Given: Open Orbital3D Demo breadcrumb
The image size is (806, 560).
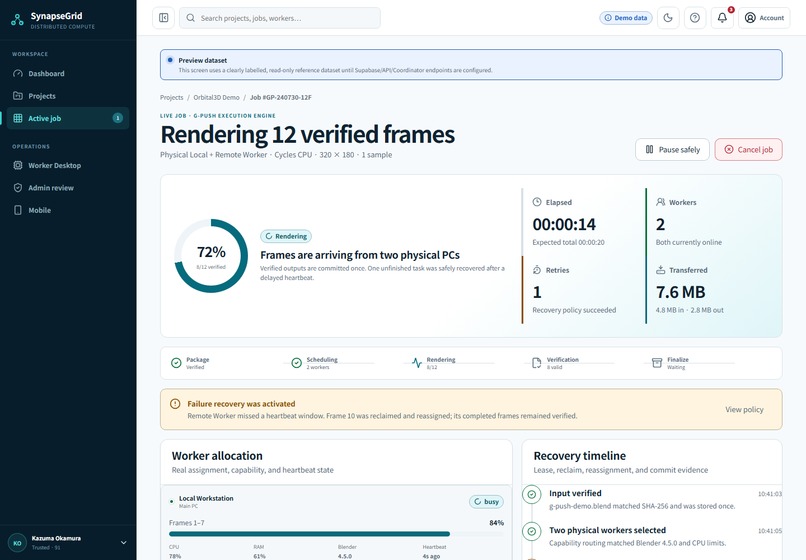Looking at the screenshot, I should (216, 97).
